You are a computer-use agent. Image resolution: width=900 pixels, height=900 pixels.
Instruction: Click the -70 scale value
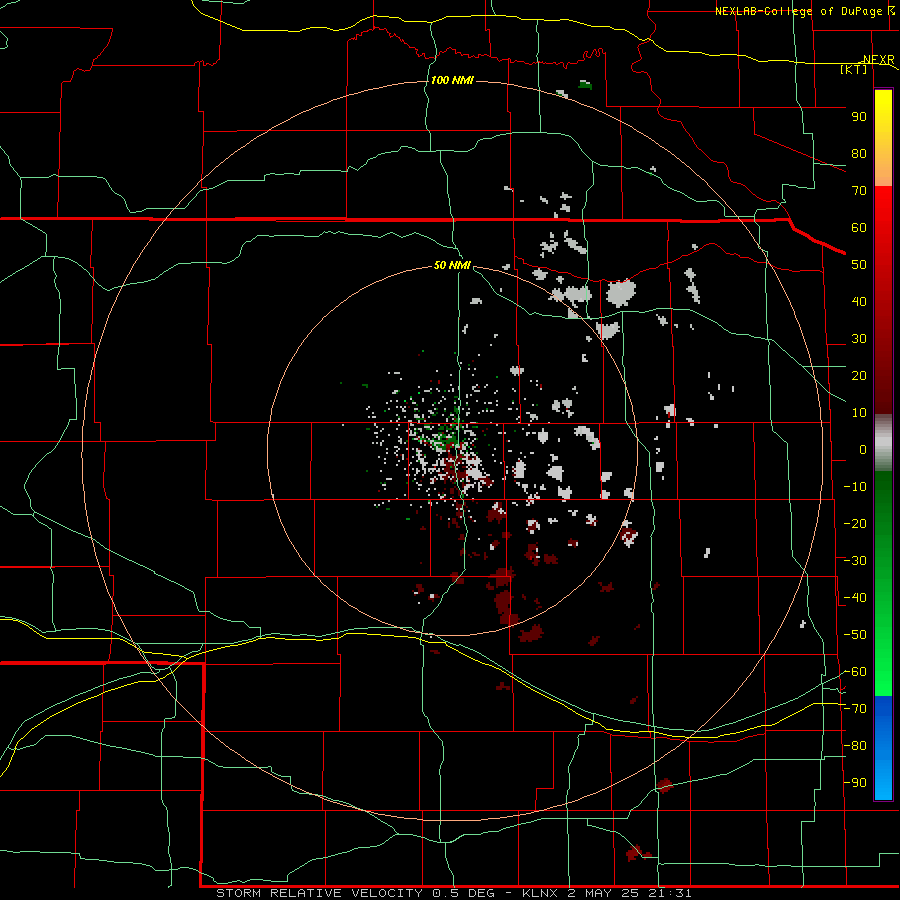pos(855,709)
